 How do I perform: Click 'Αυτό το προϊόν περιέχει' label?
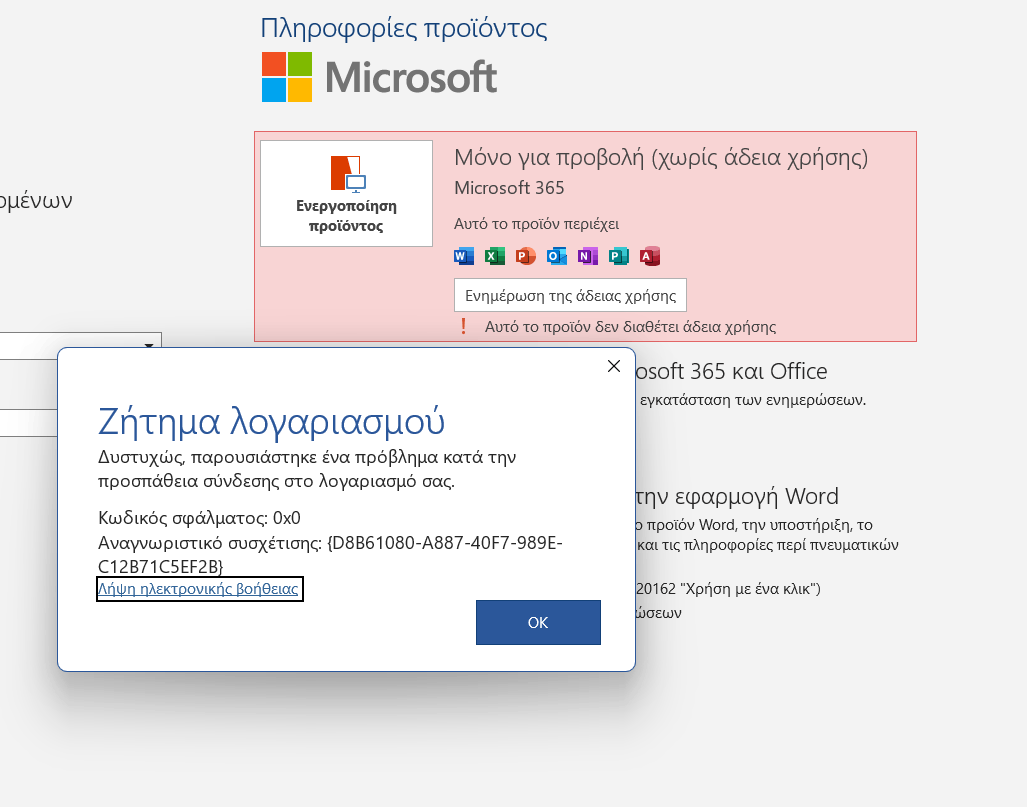click(x=536, y=224)
